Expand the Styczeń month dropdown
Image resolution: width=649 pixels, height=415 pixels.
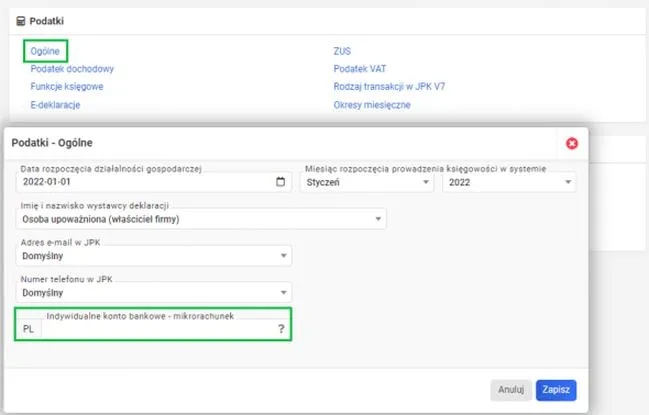tap(367, 182)
